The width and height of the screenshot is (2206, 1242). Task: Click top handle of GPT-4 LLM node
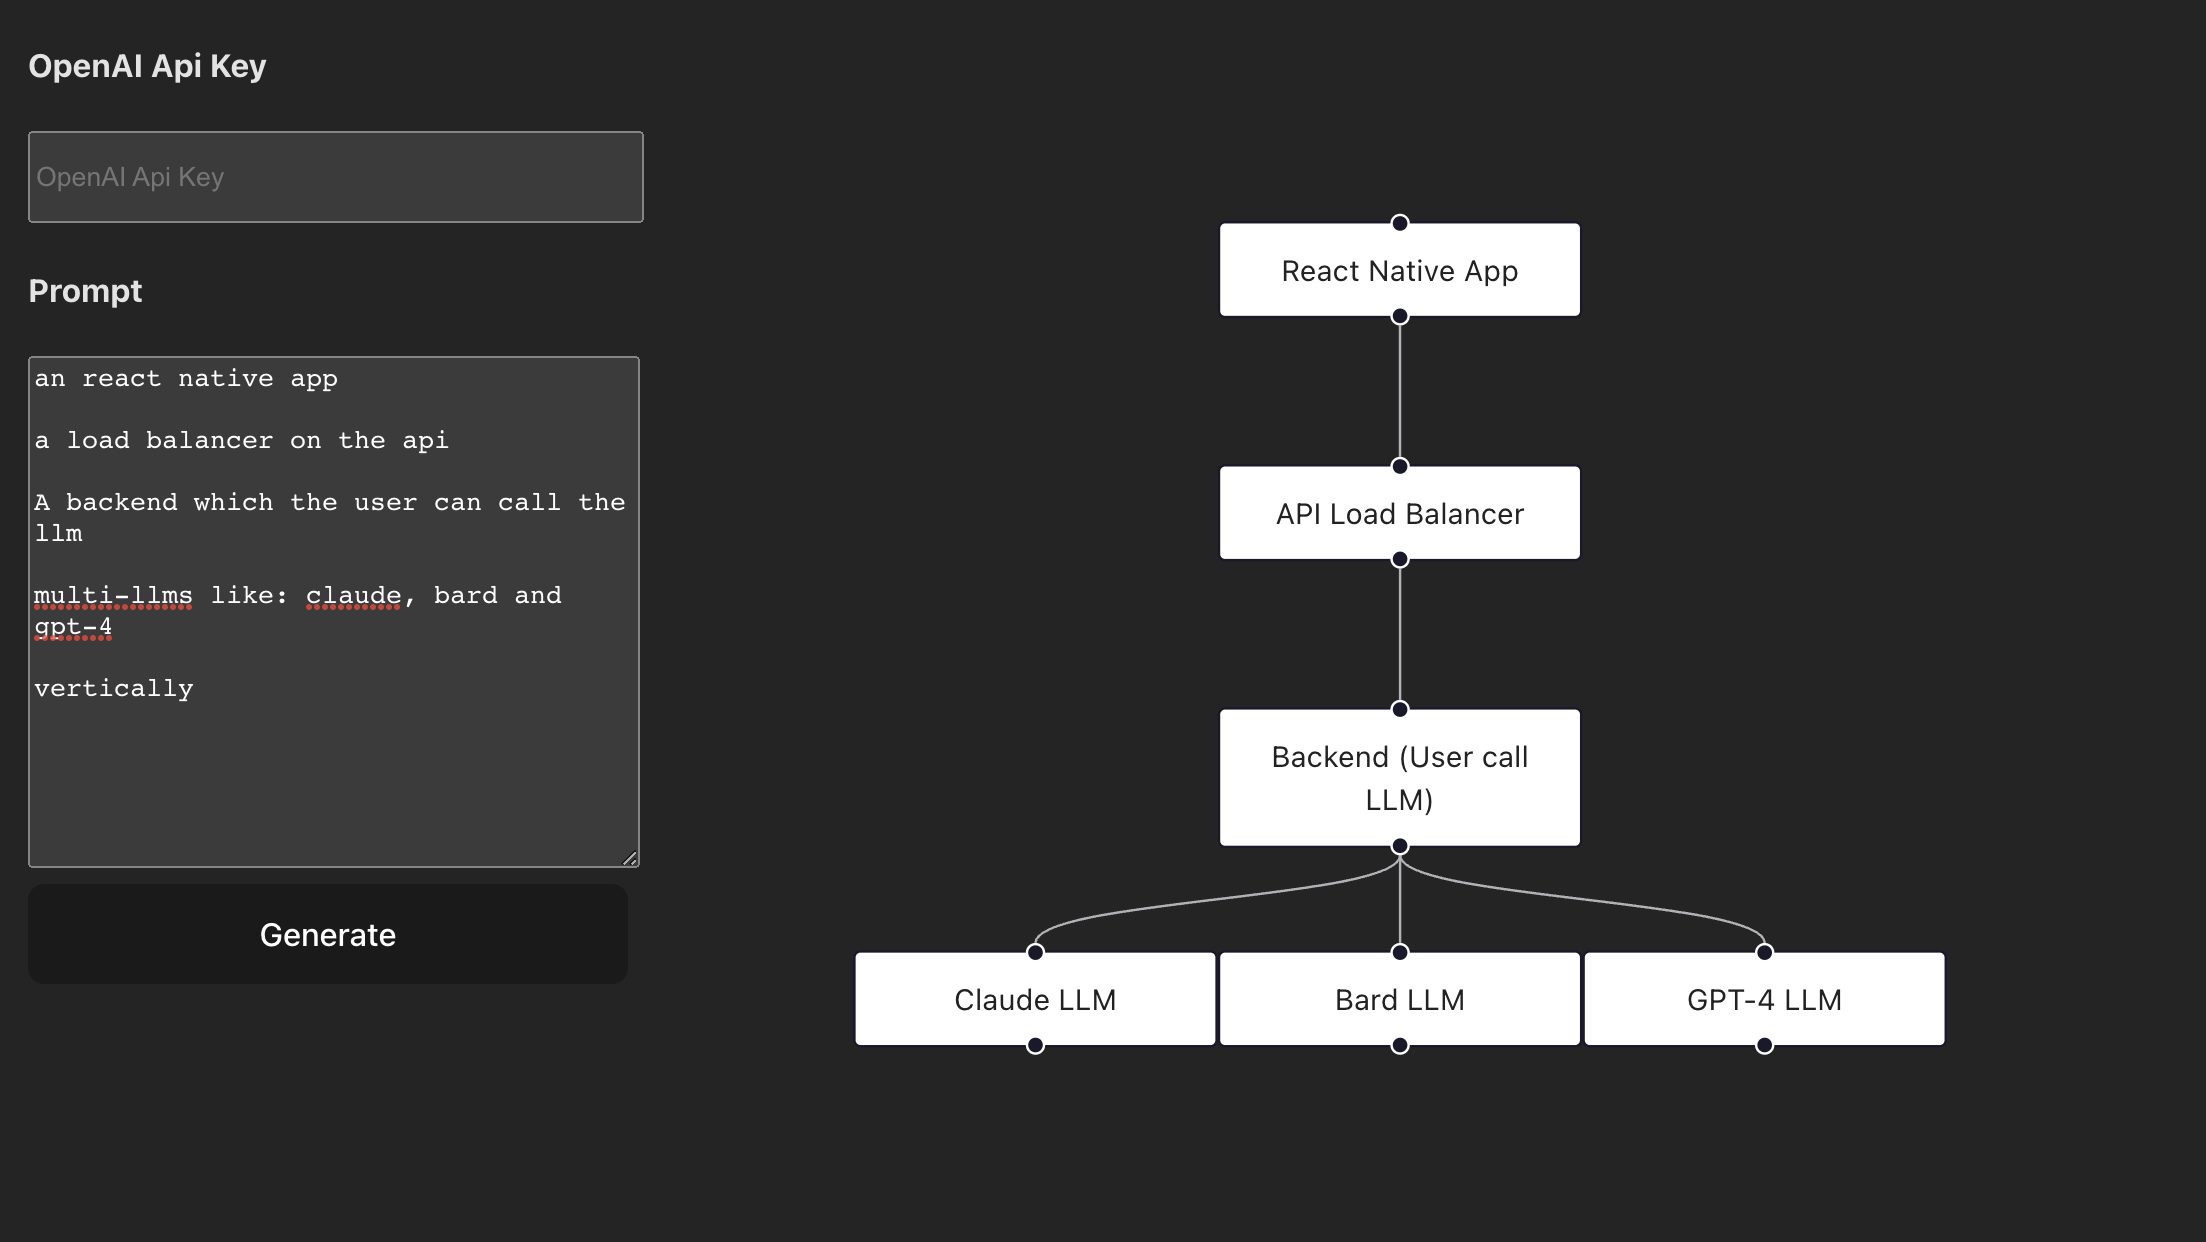1764,952
